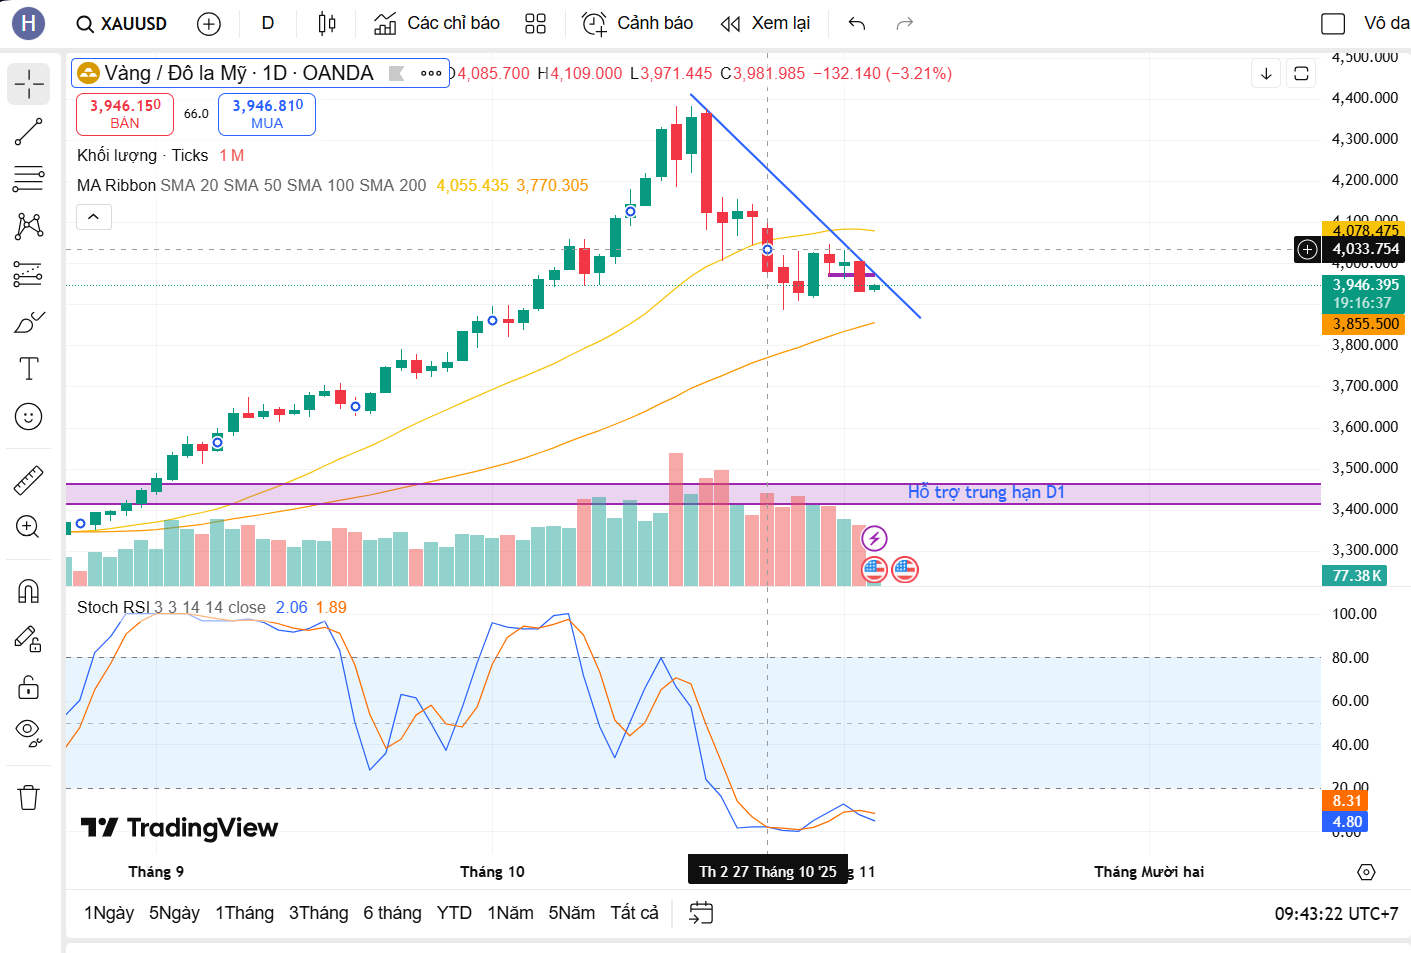Activate the zoom in tool
This screenshot has width=1411, height=953.
28,527
